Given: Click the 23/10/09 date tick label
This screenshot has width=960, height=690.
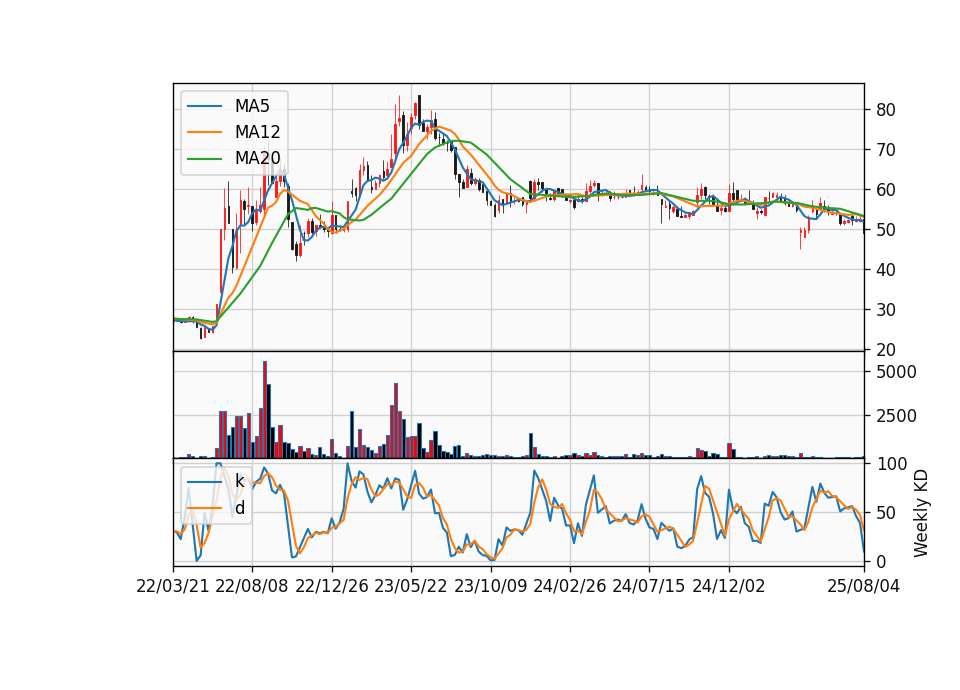Looking at the screenshot, I should point(490,586).
